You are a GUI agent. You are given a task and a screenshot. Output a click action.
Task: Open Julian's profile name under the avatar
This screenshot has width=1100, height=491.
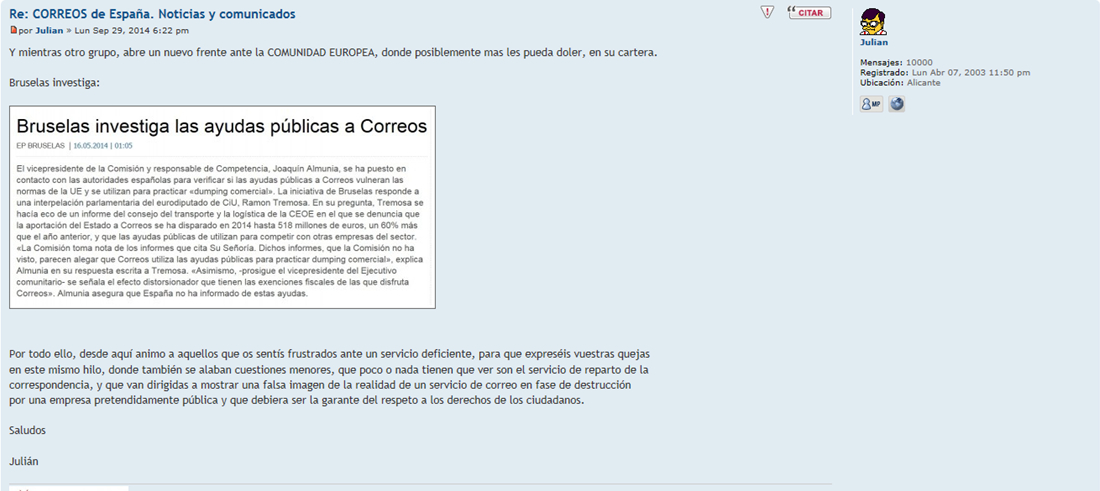874,42
